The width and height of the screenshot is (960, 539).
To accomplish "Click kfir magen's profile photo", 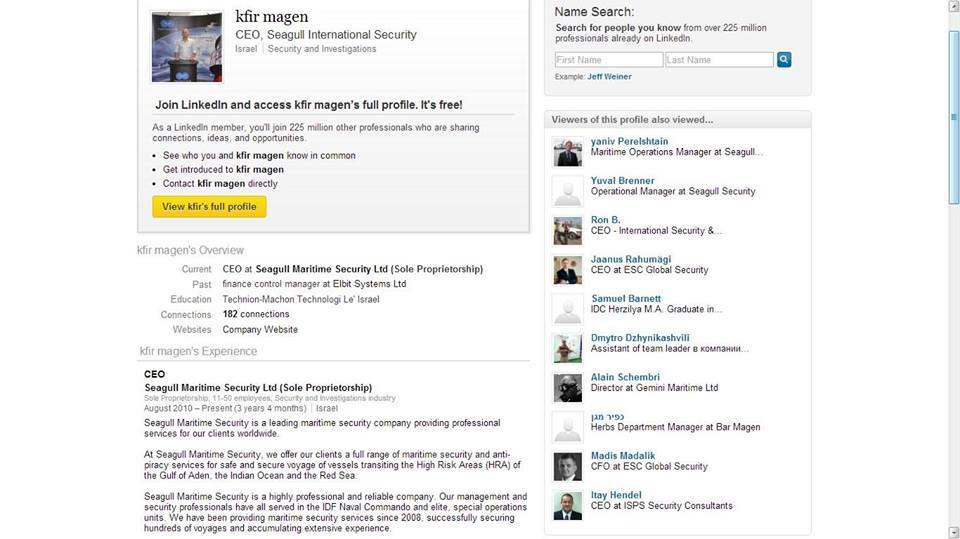I will click(x=186, y=47).
